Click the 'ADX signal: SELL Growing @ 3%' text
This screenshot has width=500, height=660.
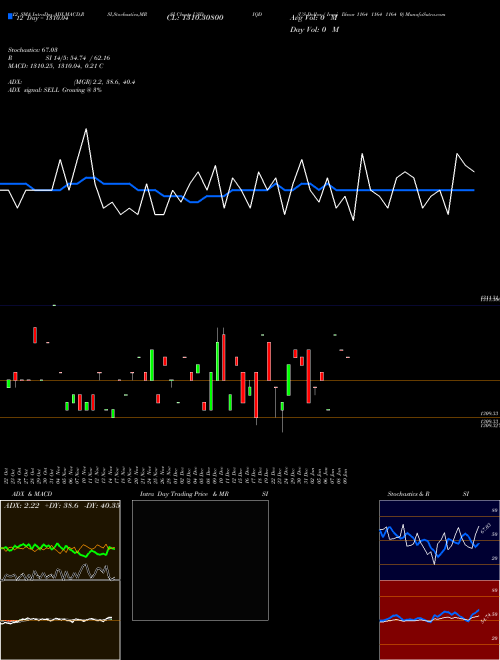coord(55,90)
